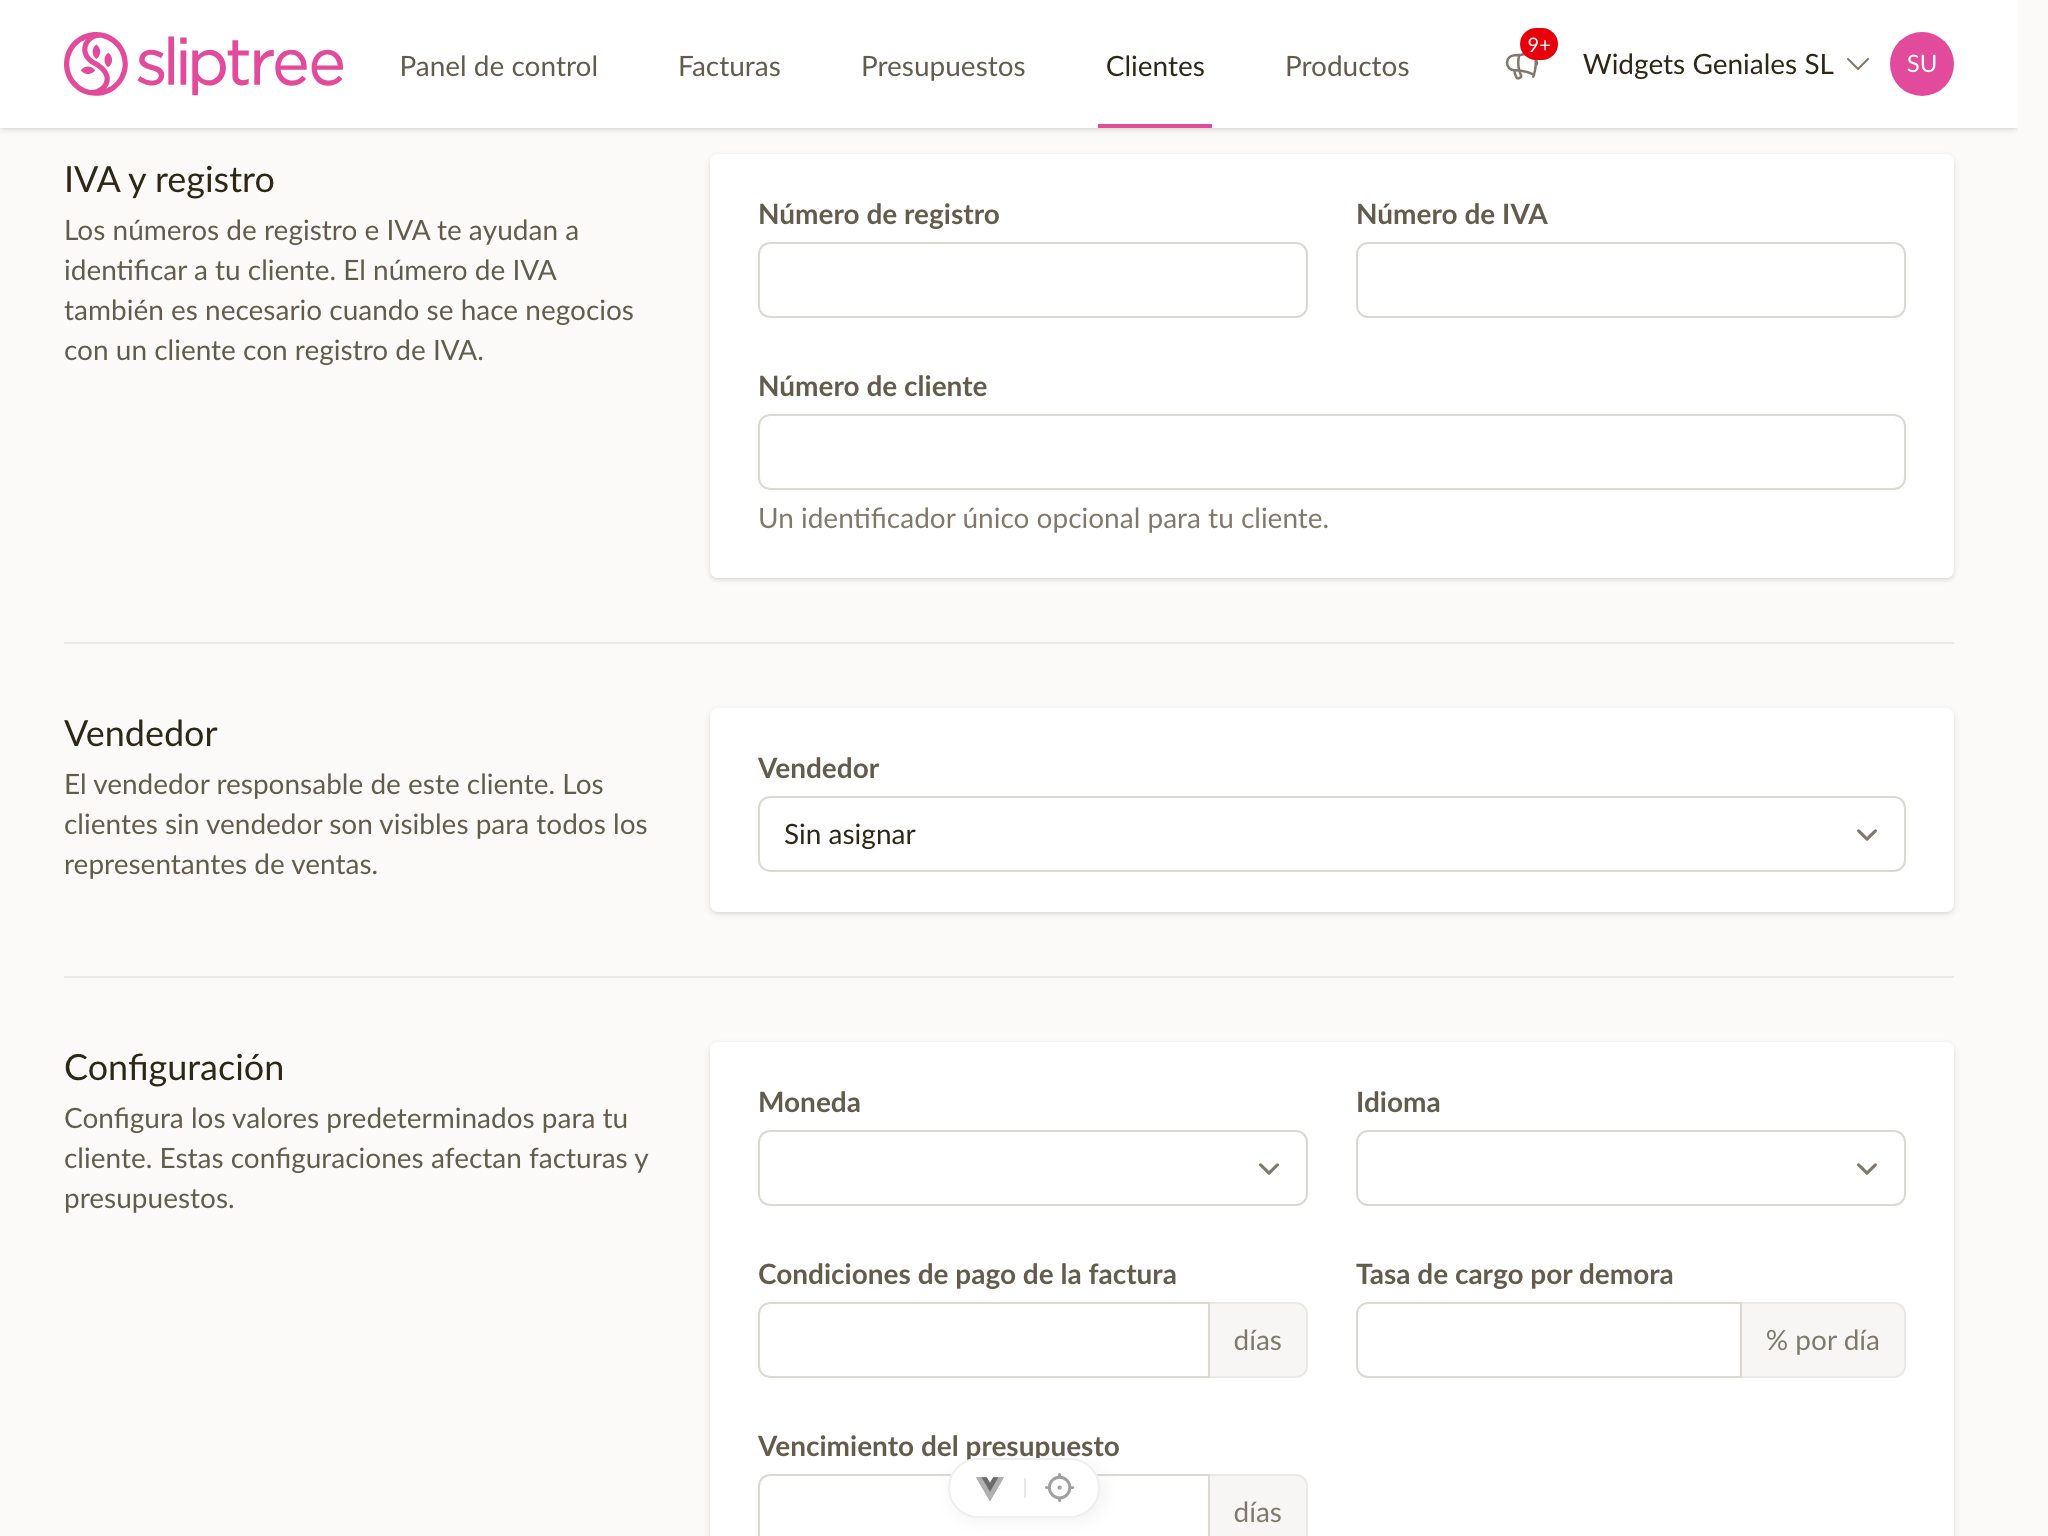Viewport: 2048px width, 1536px height.
Task: Click the 'Idioma' label
Action: pos(1398,1102)
